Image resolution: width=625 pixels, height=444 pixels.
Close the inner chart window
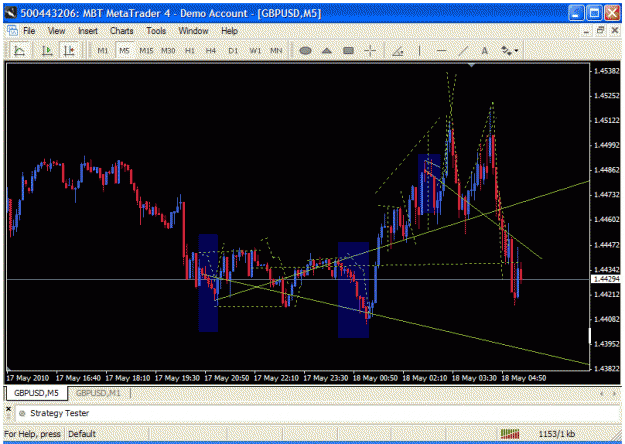coord(615,30)
